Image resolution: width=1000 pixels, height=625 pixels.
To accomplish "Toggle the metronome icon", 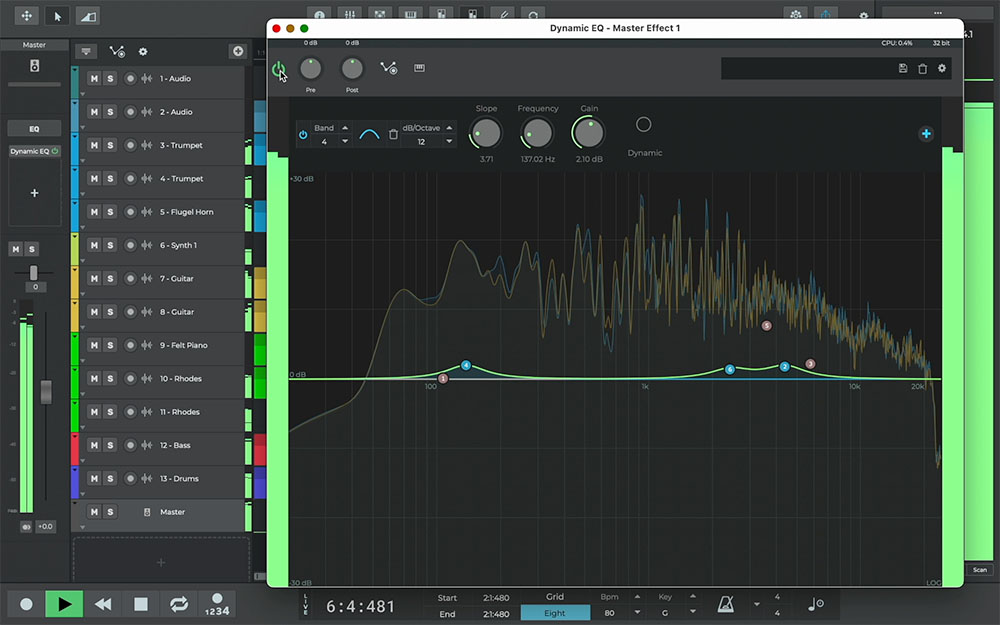I will (x=727, y=604).
